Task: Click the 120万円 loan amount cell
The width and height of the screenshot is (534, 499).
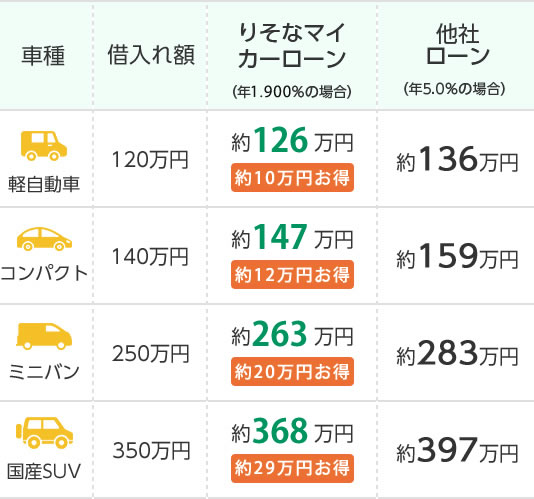Action: tap(150, 160)
